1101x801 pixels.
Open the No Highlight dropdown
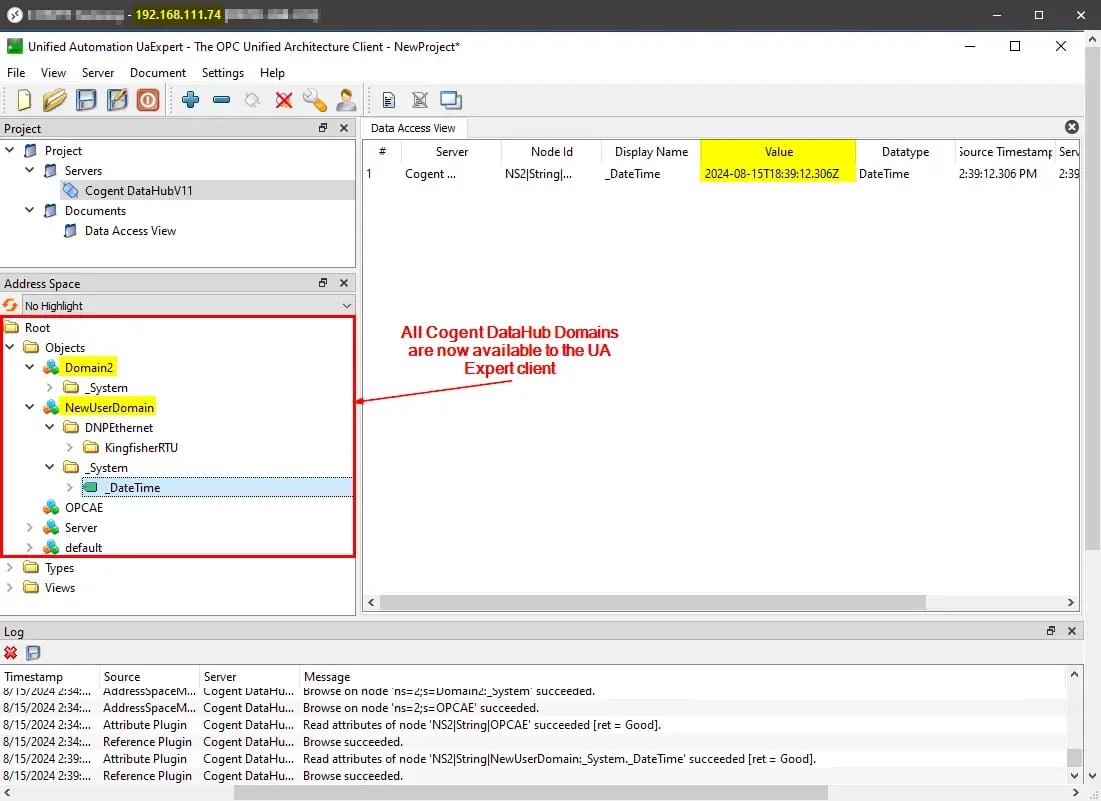[x=347, y=305]
